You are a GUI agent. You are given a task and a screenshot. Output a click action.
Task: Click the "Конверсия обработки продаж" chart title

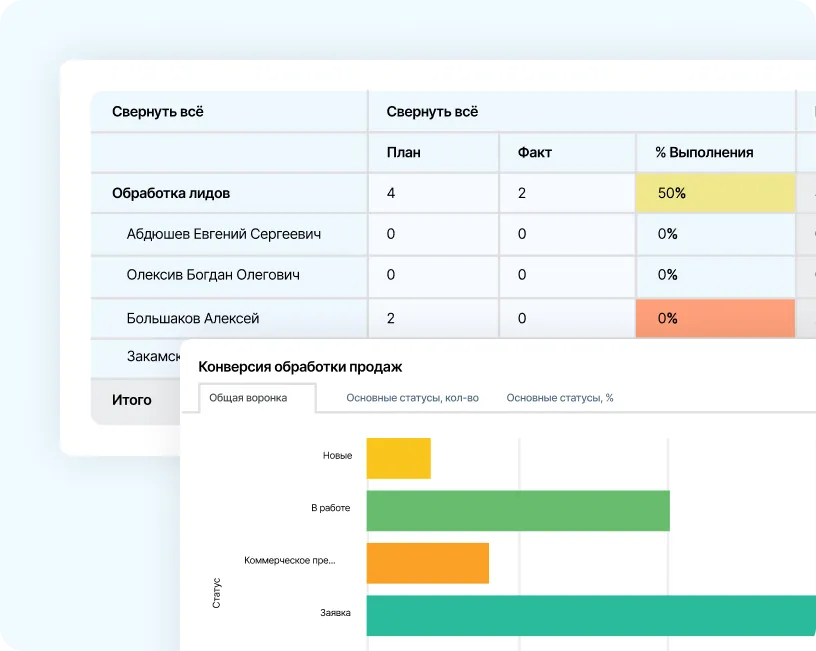tap(300, 367)
